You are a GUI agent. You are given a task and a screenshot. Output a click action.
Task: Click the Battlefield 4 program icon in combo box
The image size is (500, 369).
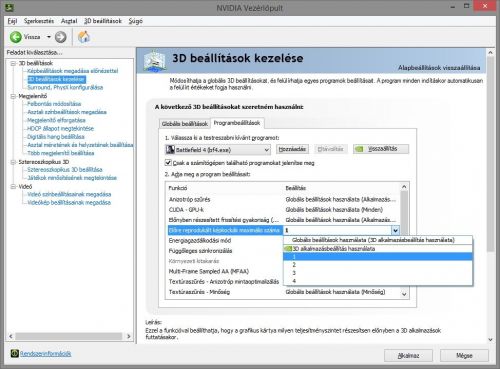[x=170, y=149]
